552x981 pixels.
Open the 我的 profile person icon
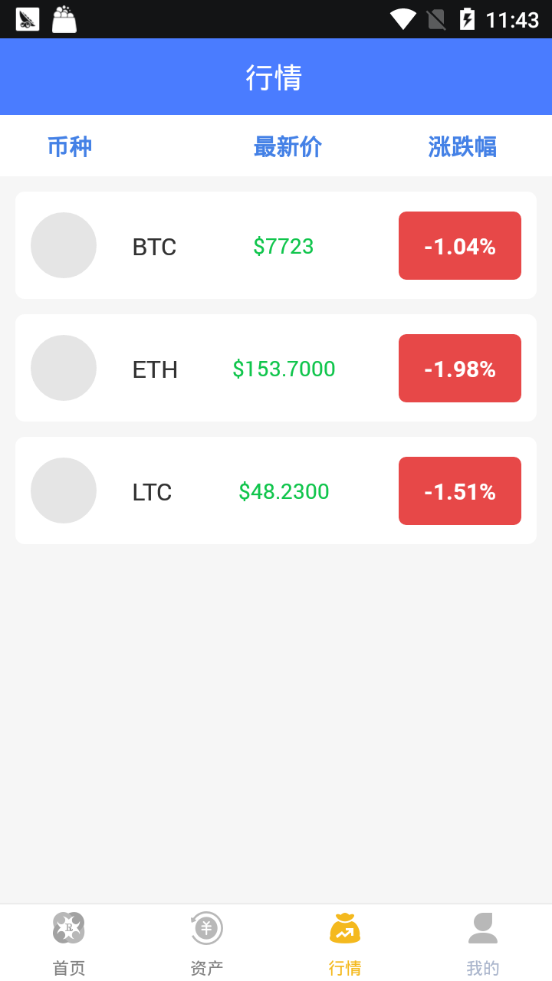click(483, 928)
